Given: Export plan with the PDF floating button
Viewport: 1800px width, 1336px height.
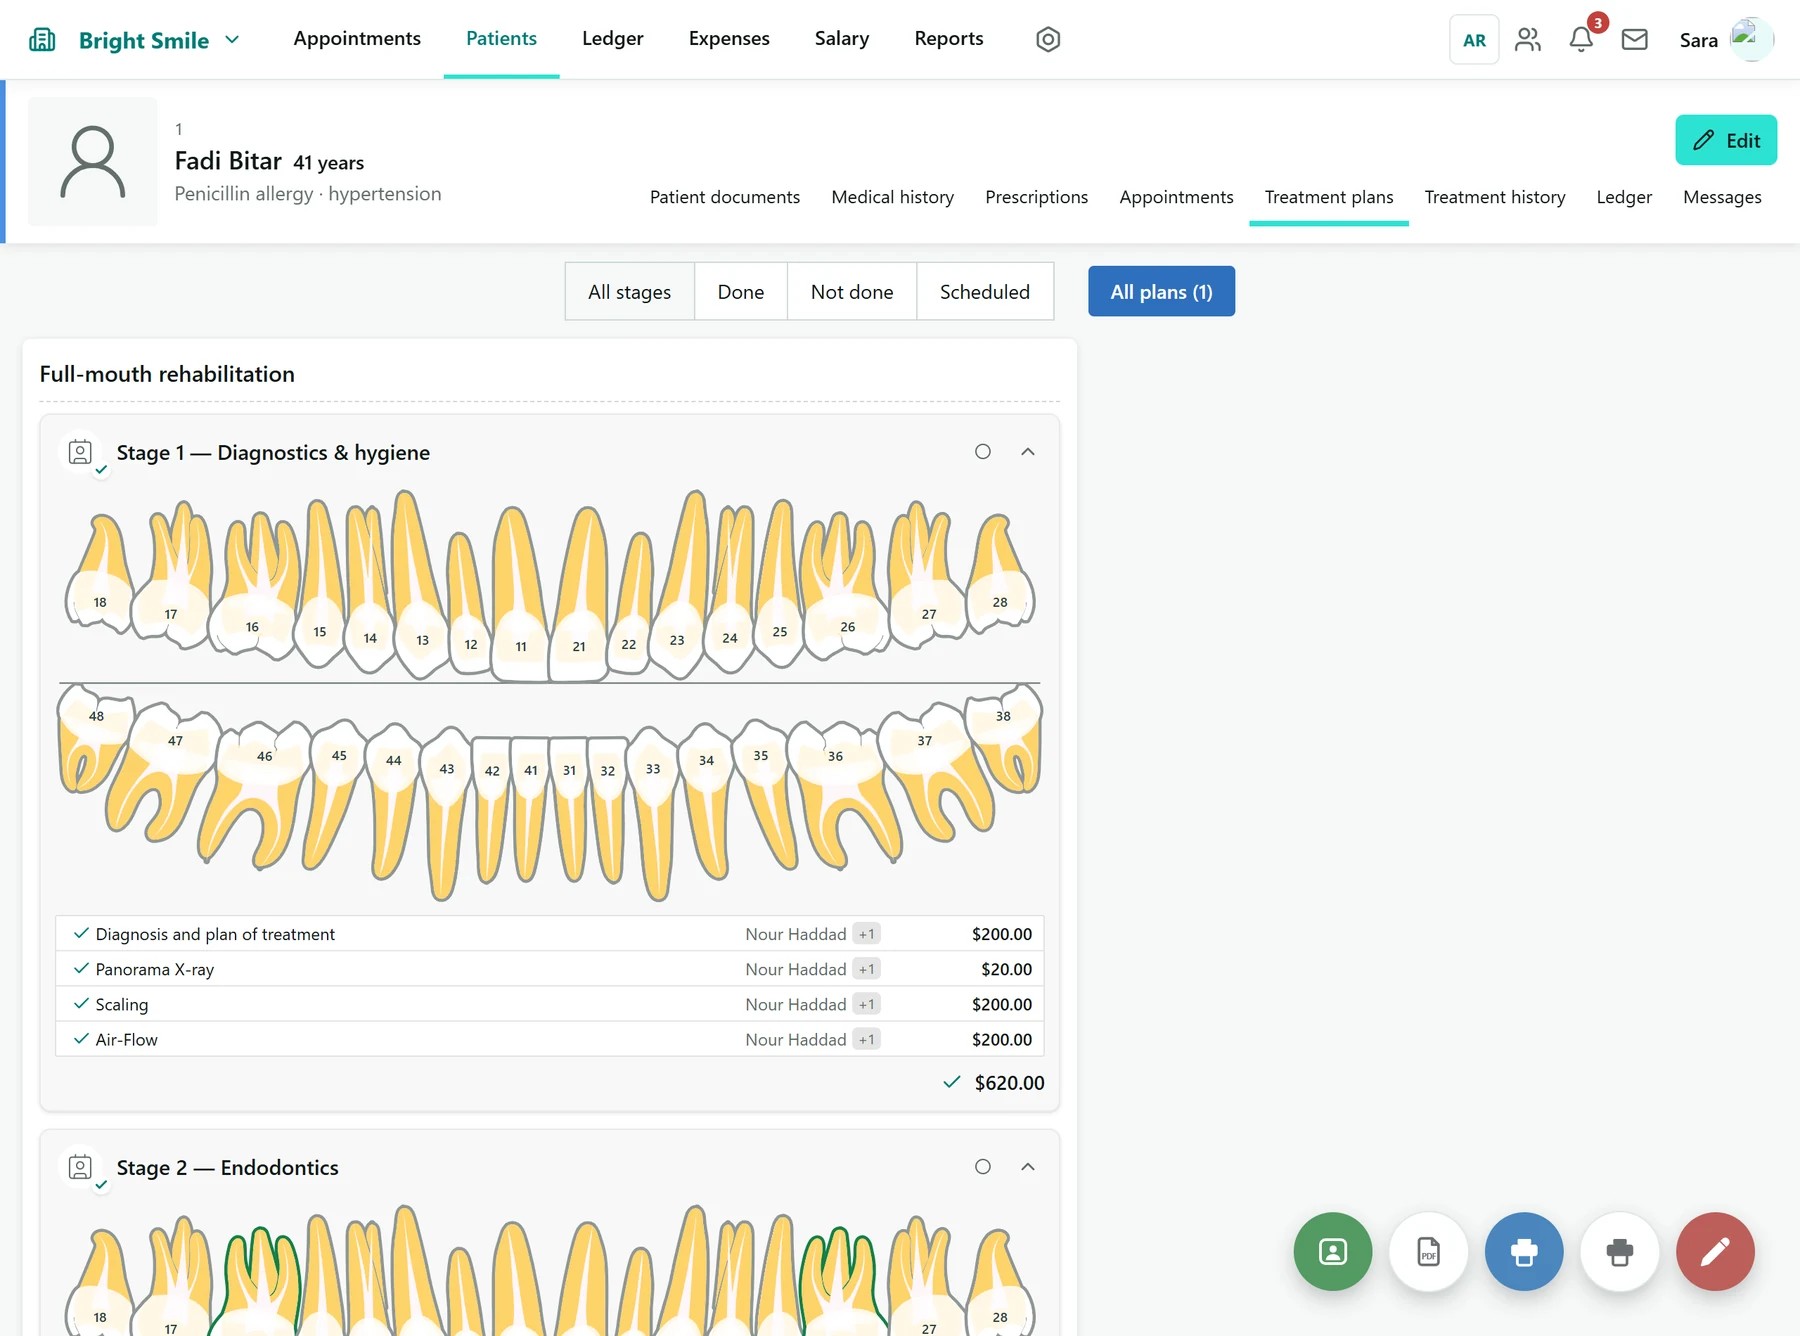Looking at the screenshot, I should [x=1428, y=1252].
